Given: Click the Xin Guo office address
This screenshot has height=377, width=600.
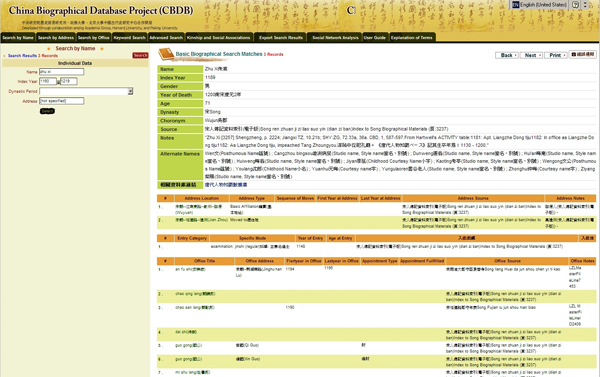Looking at the screenshot, I should pos(248,359).
